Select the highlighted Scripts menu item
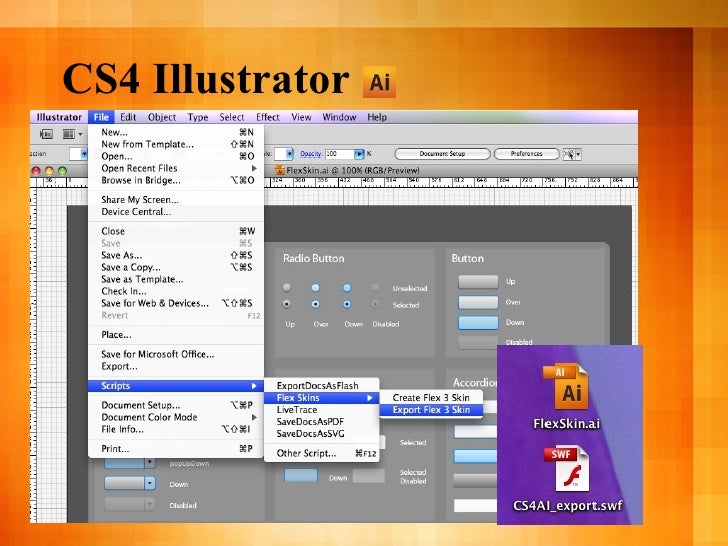 [x=176, y=385]
